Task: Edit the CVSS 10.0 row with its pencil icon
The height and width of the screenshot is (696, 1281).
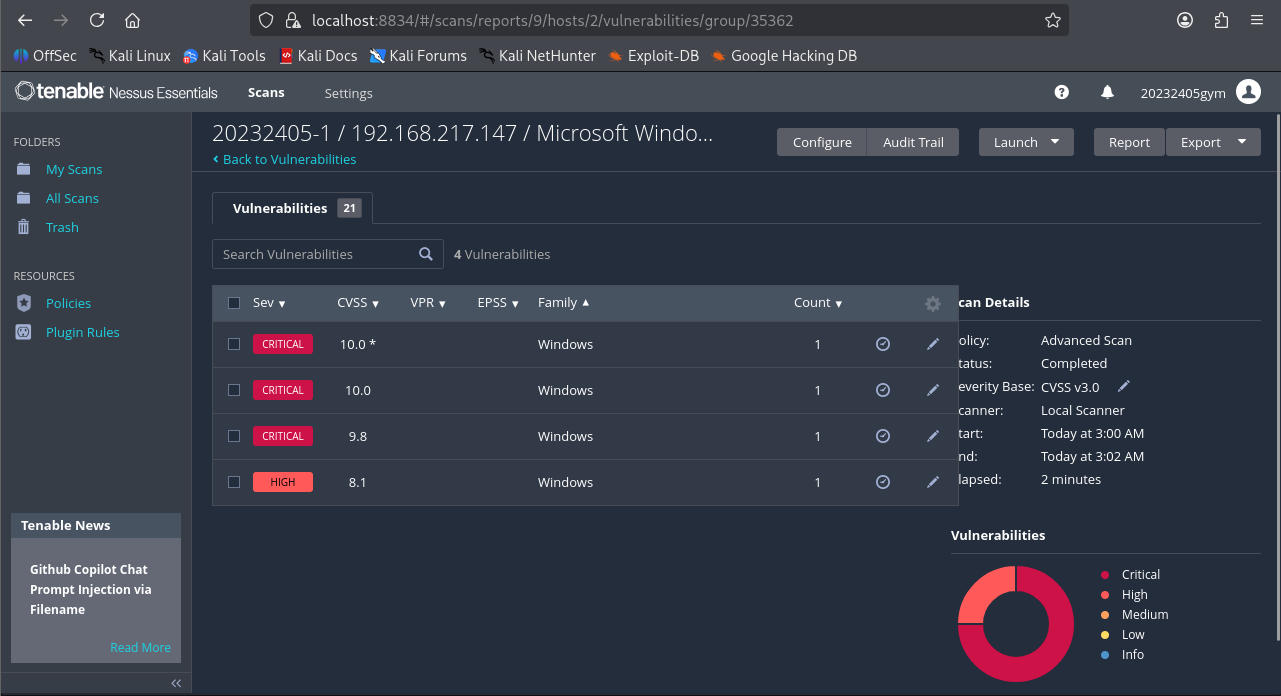Action: point(933,390)
